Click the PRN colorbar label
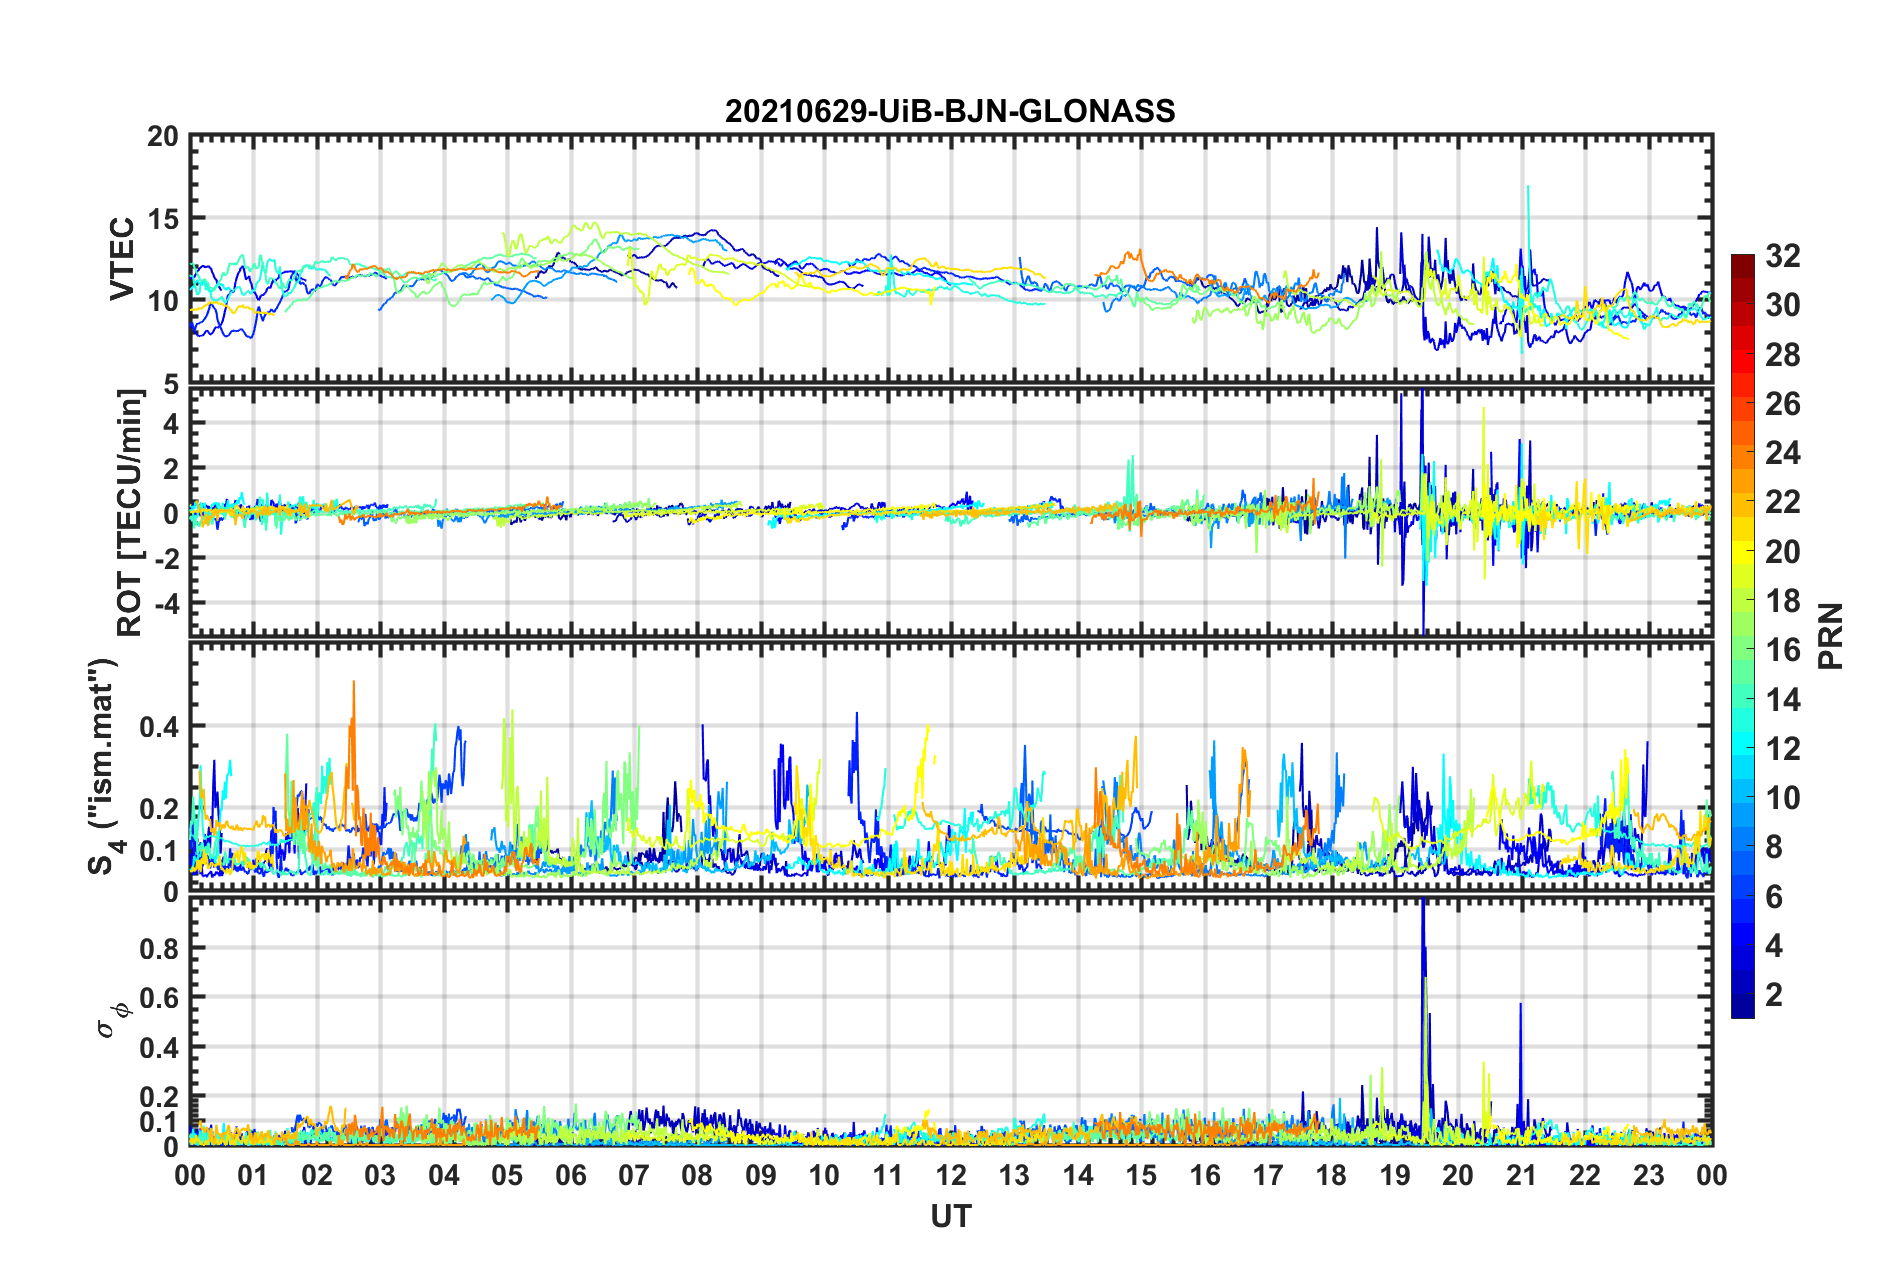Image resolution: width=1902 pixels, height=1272 pixels. [1830, 636]
